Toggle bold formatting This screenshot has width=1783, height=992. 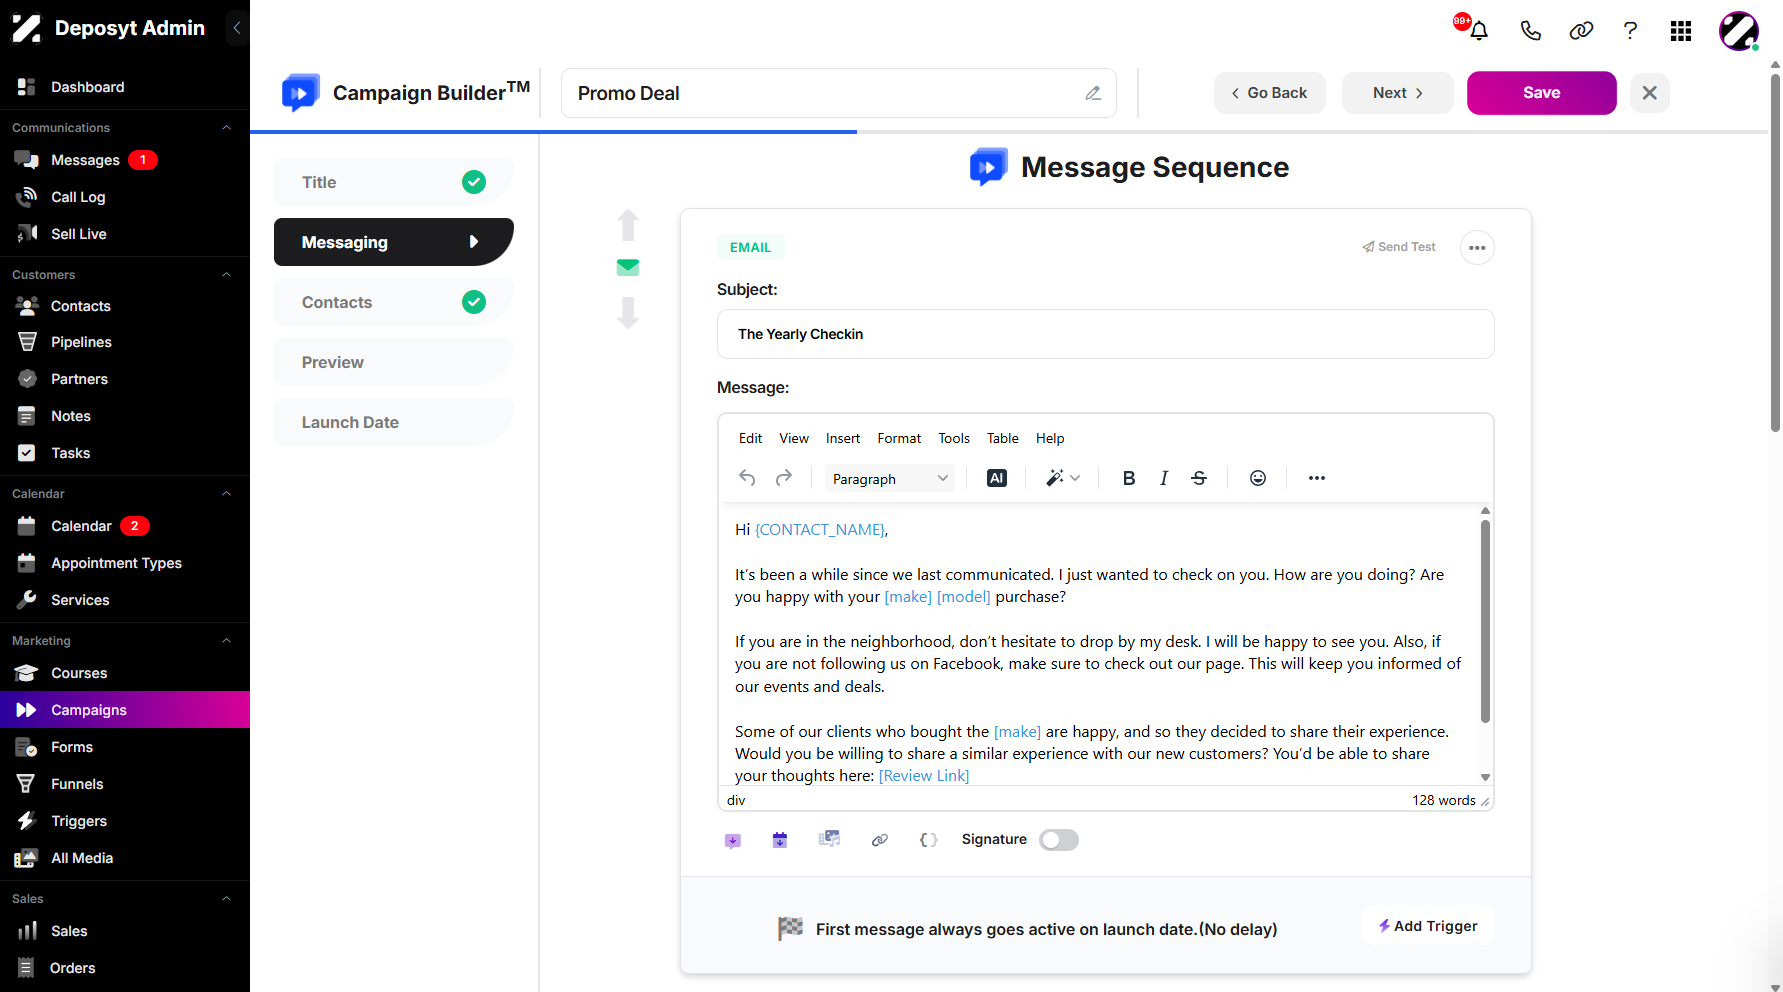[x=1129, y=478]
